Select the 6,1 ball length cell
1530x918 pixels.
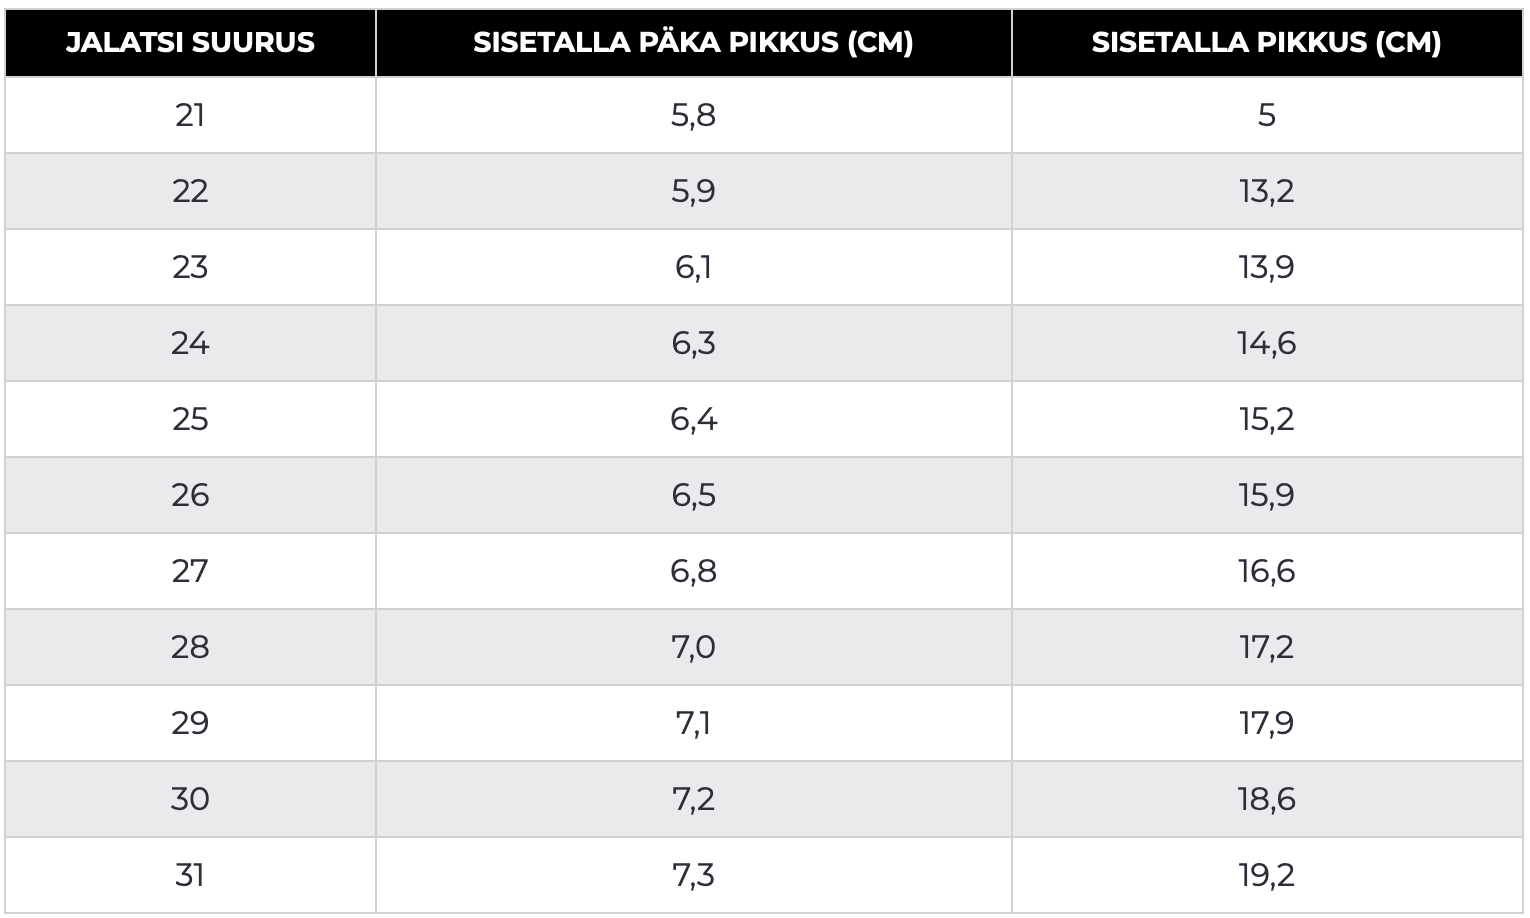(693, 268)
